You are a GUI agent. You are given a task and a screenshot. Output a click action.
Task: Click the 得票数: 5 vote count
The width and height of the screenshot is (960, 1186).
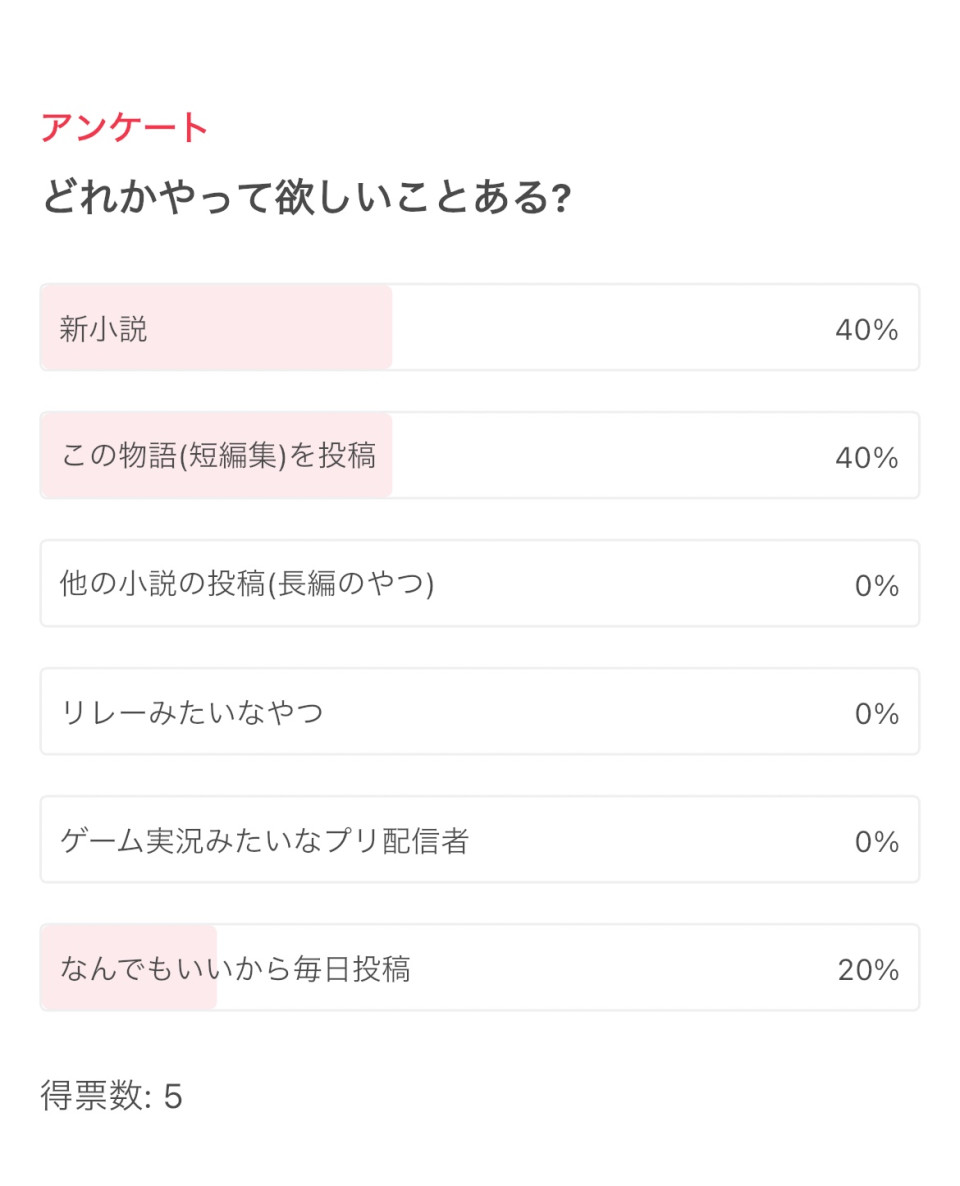click(111, 1096)
